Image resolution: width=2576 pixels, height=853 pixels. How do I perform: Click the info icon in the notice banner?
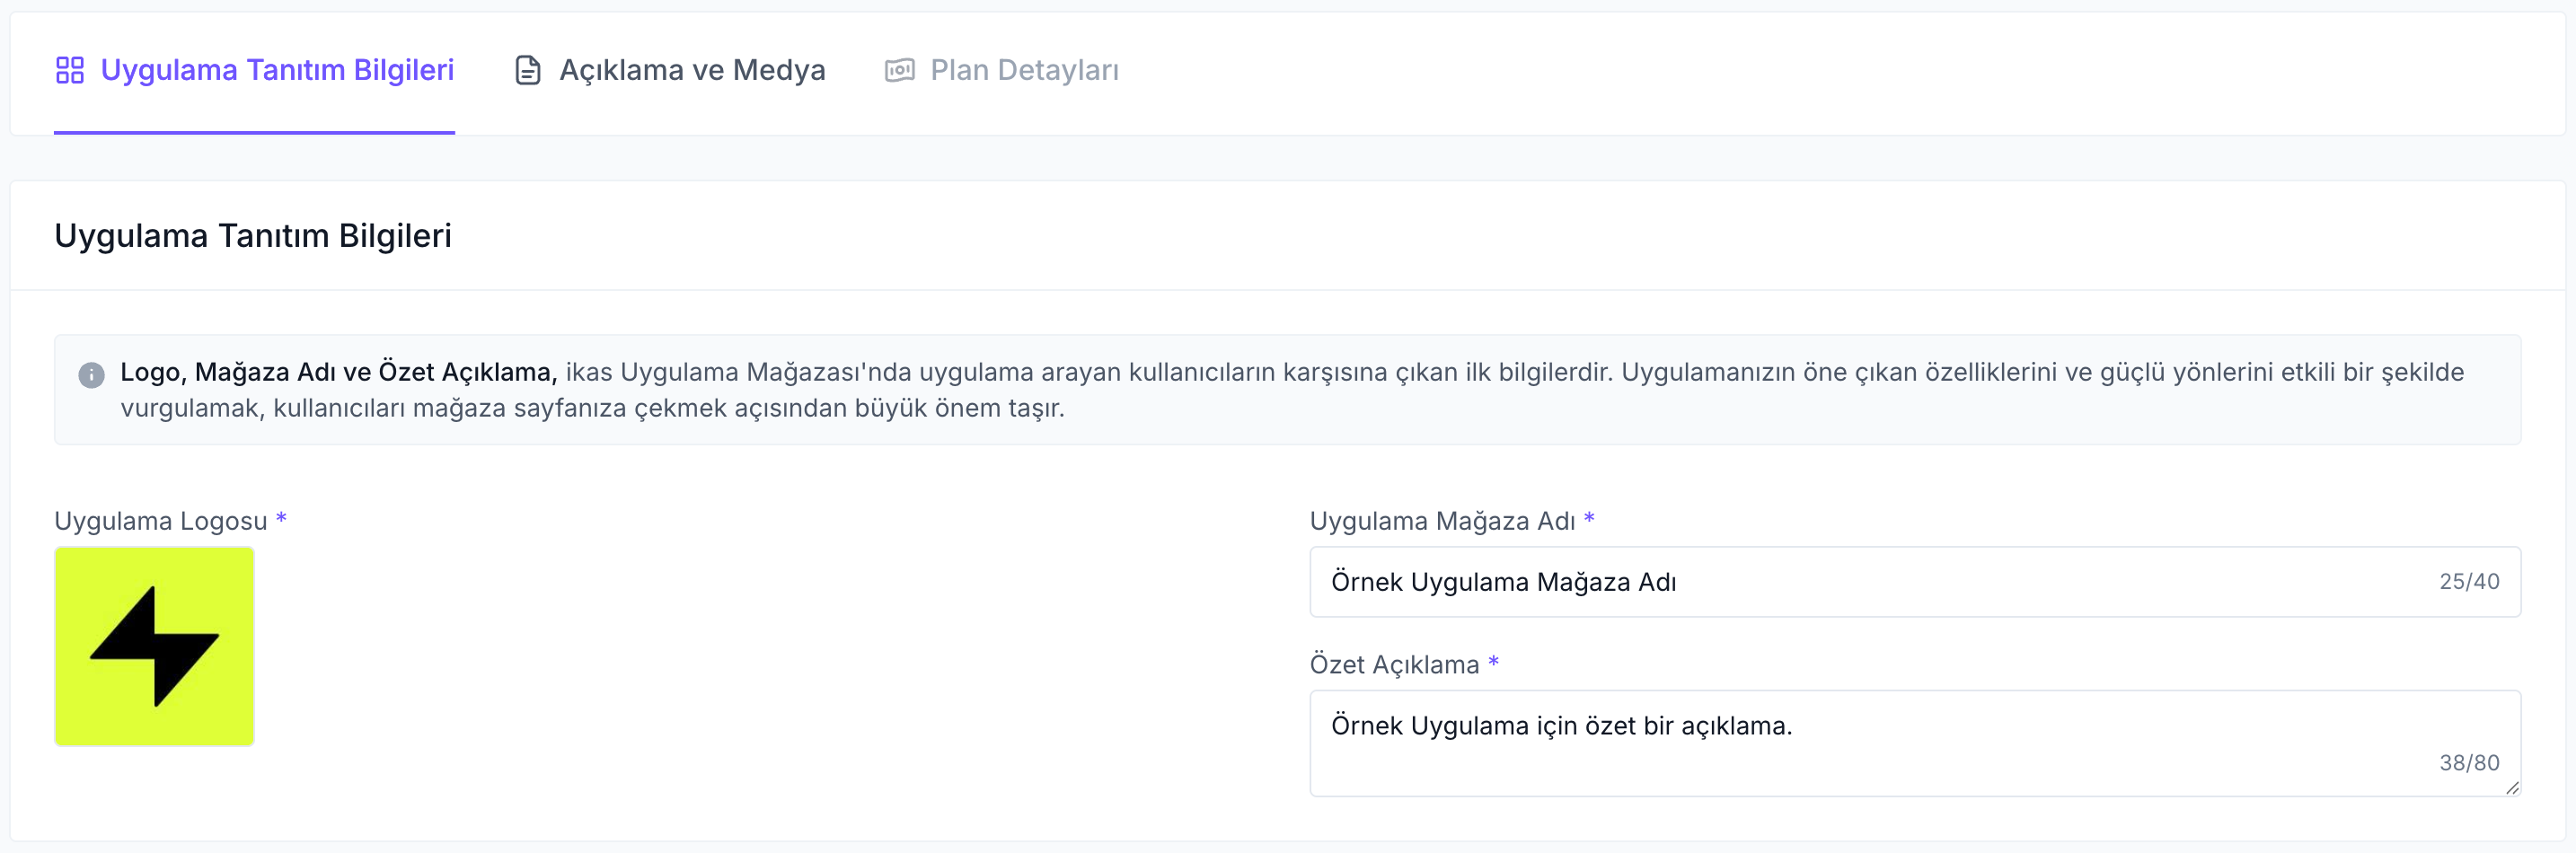point(91,376)
